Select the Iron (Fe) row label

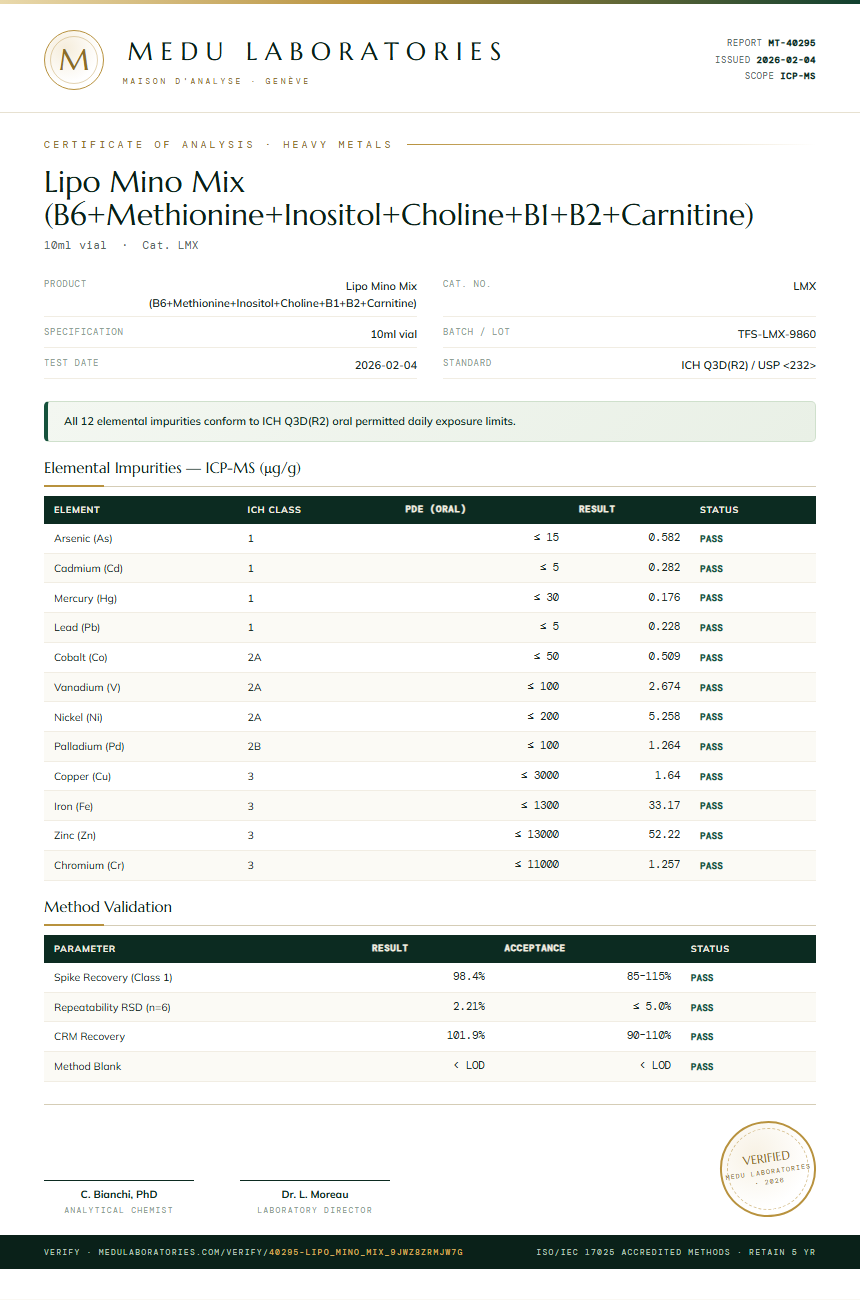pyautogui.click(x=73, y=806)
